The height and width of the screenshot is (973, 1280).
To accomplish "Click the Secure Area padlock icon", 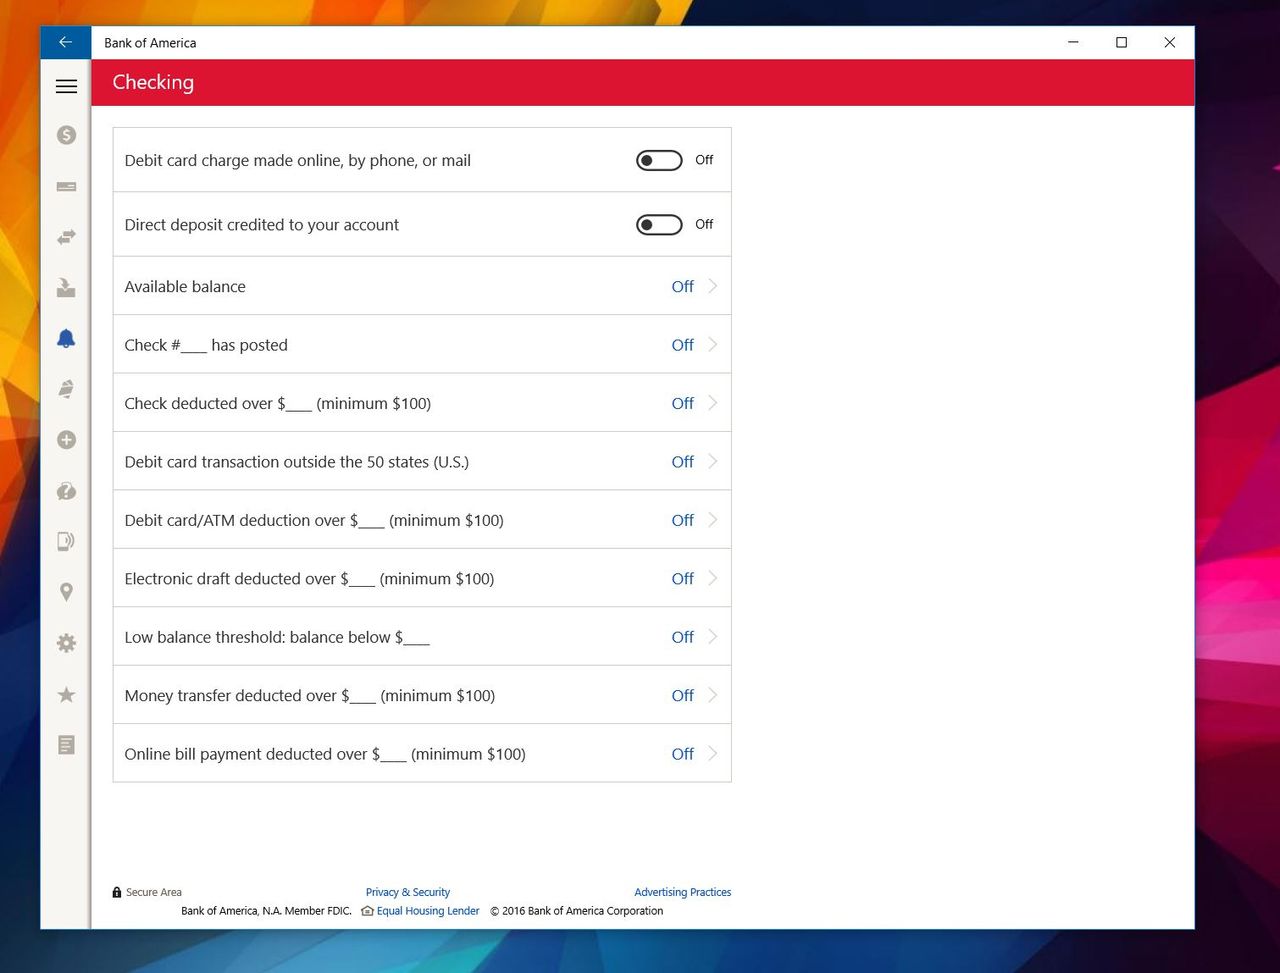I will (x=117, y=892).
